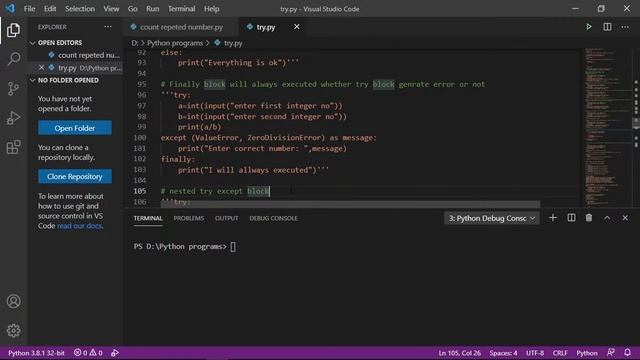The height and width of the screenshot is (360, 640).
Task: Open the Terminal menu
Action: pos(181,9)
